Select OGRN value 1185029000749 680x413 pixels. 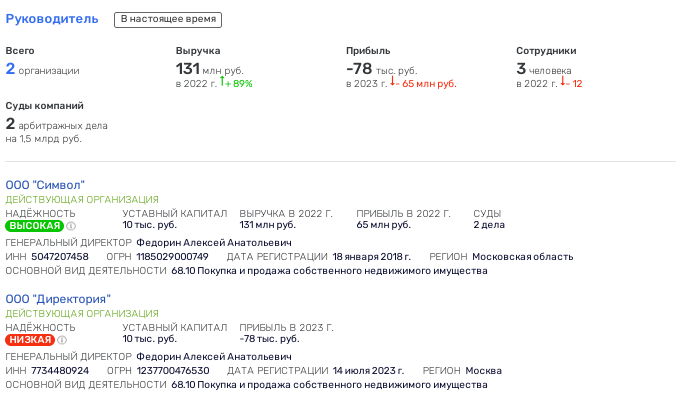173,257
